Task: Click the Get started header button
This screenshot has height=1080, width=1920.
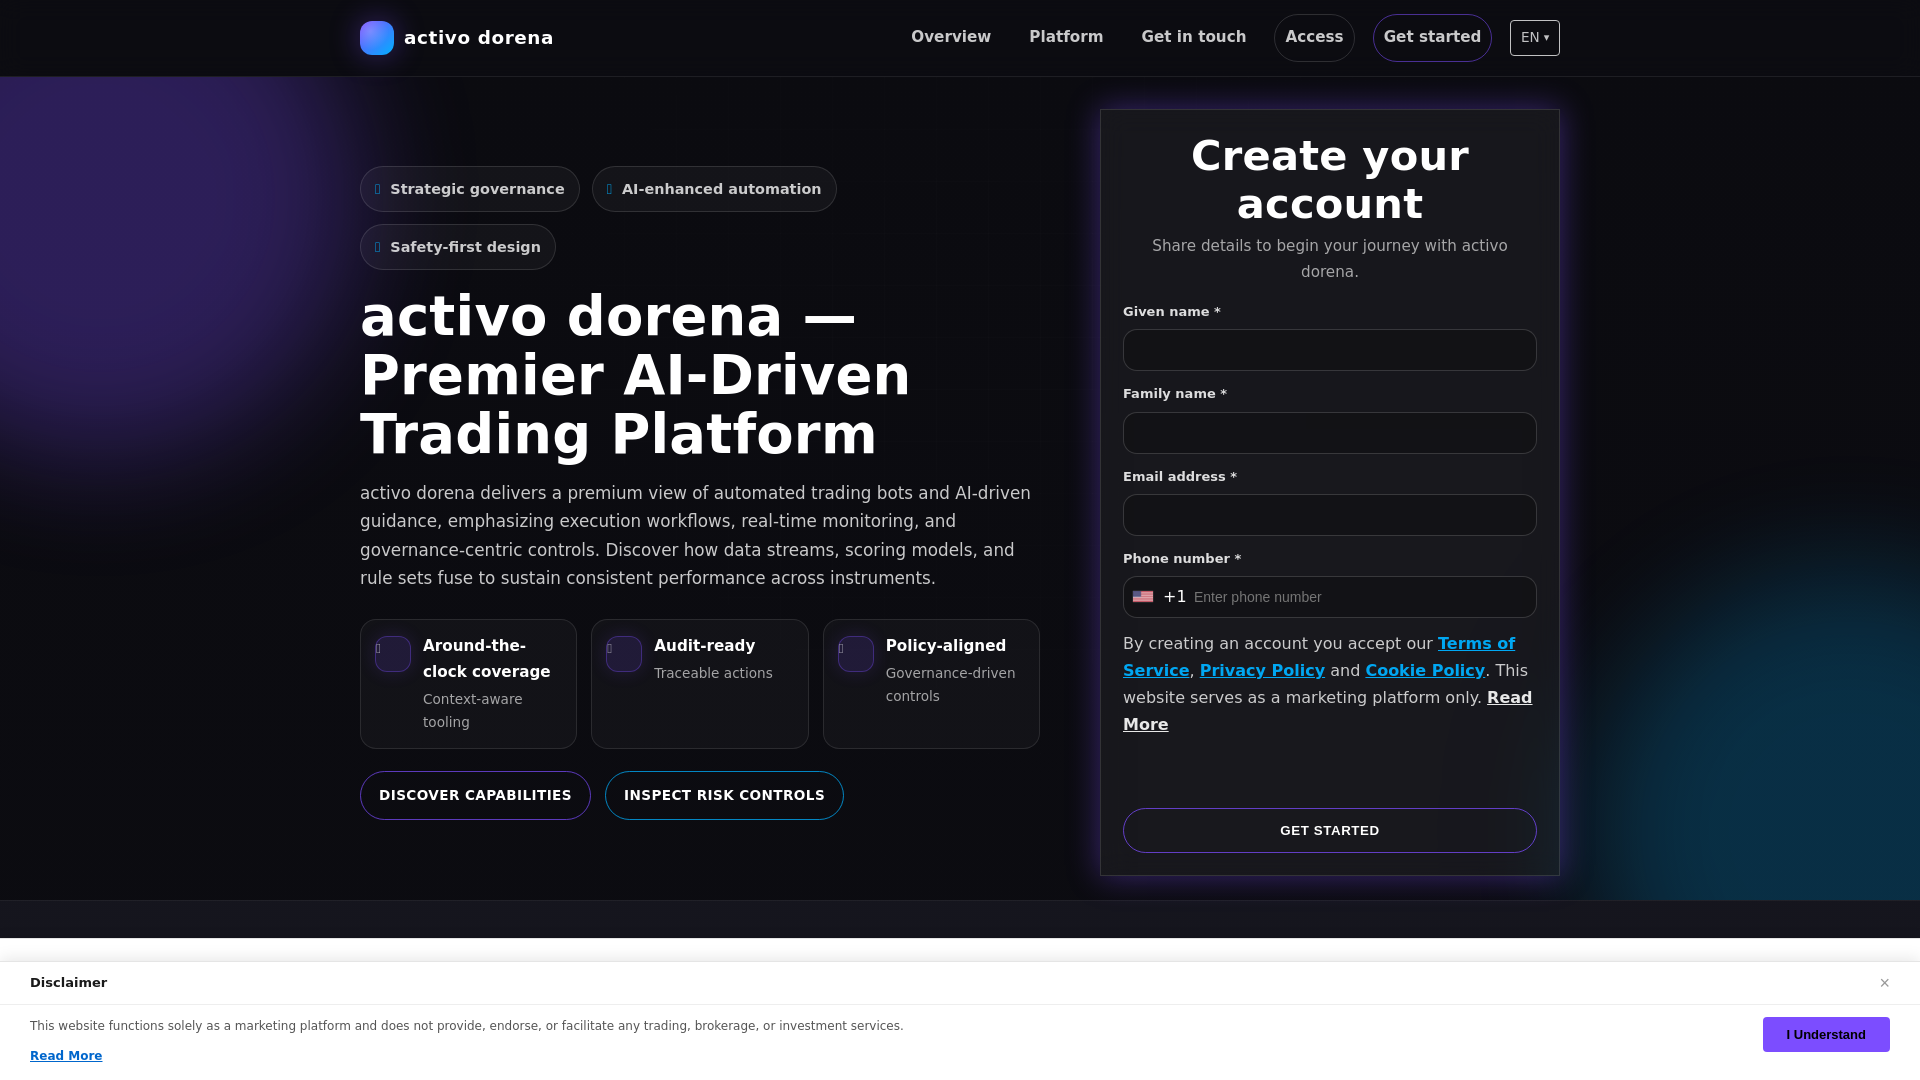Action: (1432, 38)
